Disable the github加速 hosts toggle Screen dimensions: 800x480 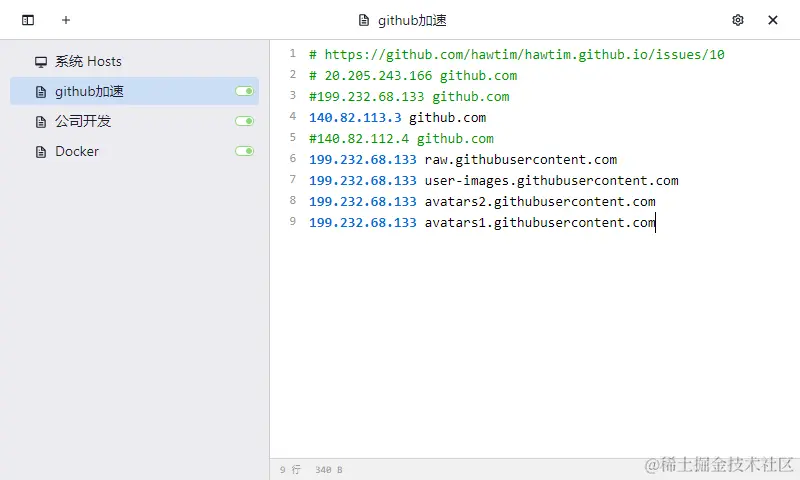pos(244,91)
